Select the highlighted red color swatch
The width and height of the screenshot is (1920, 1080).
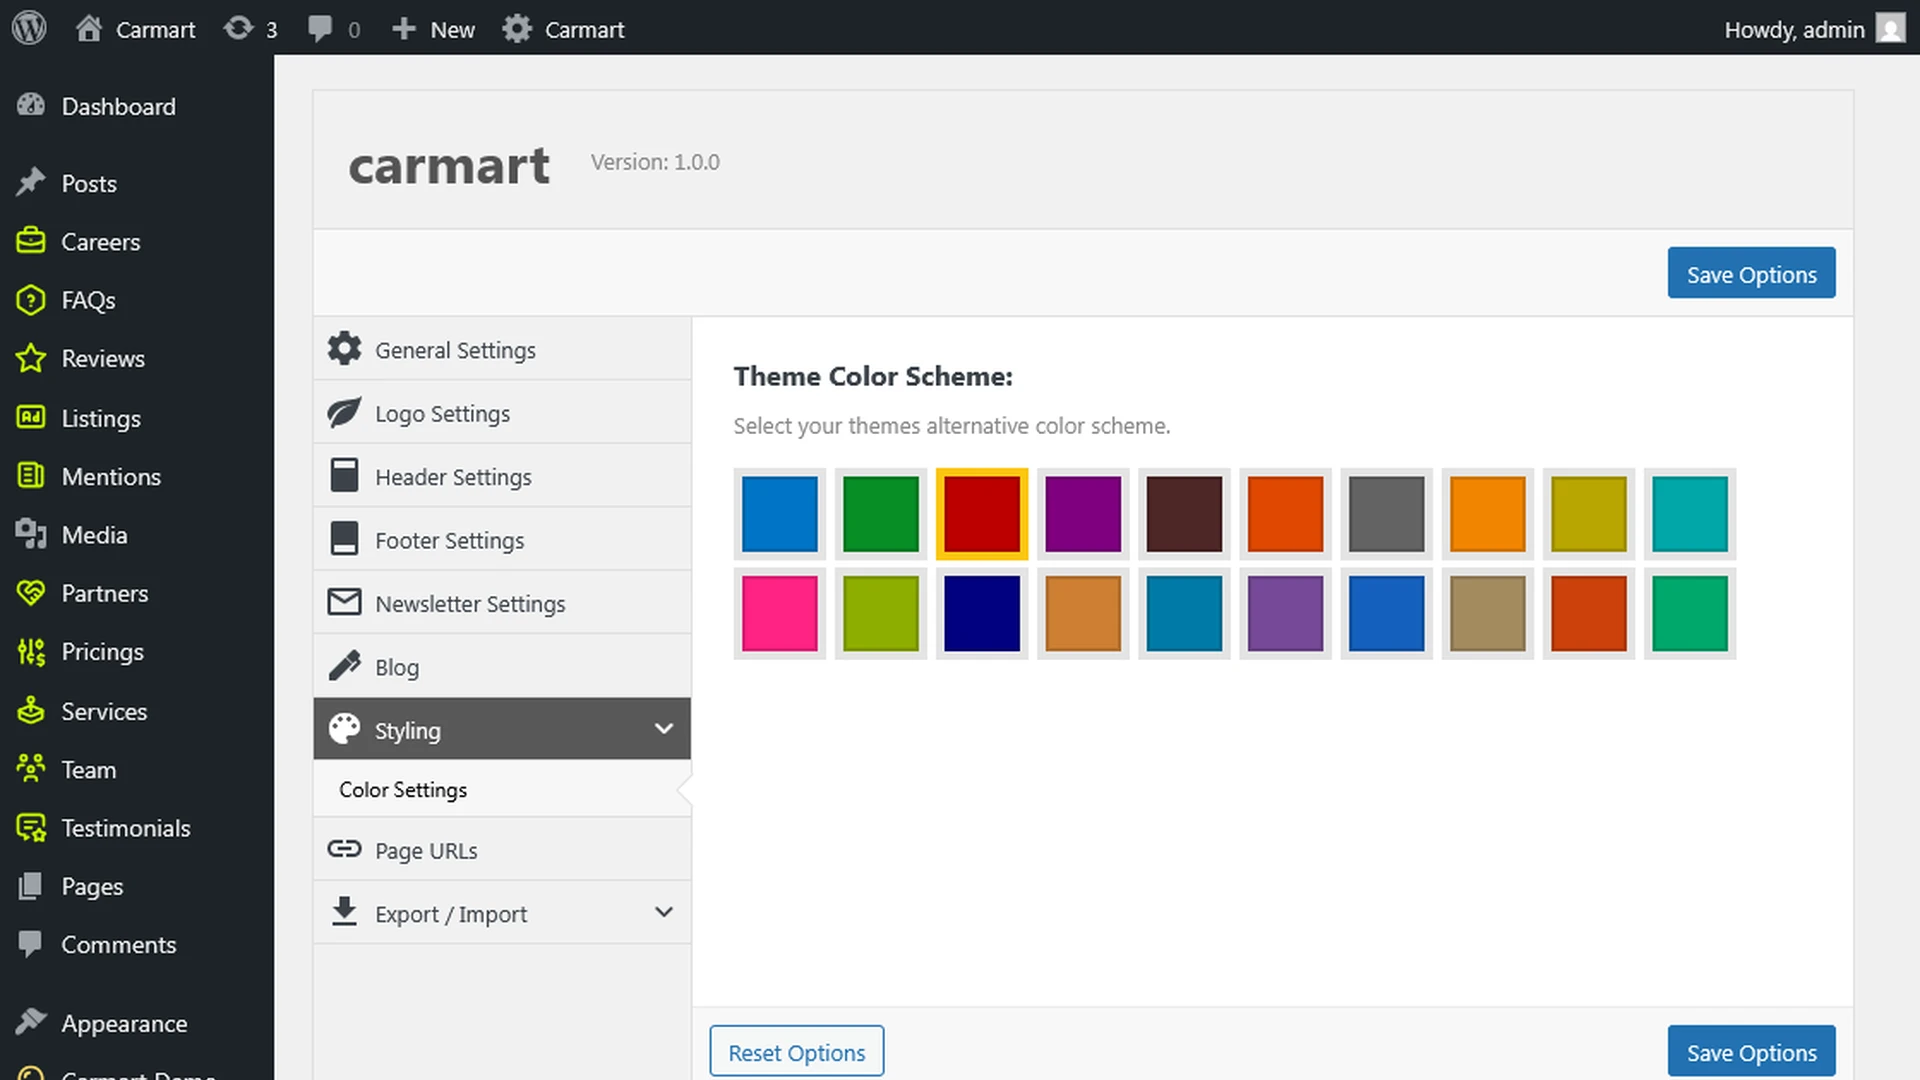tap(982, 514)
